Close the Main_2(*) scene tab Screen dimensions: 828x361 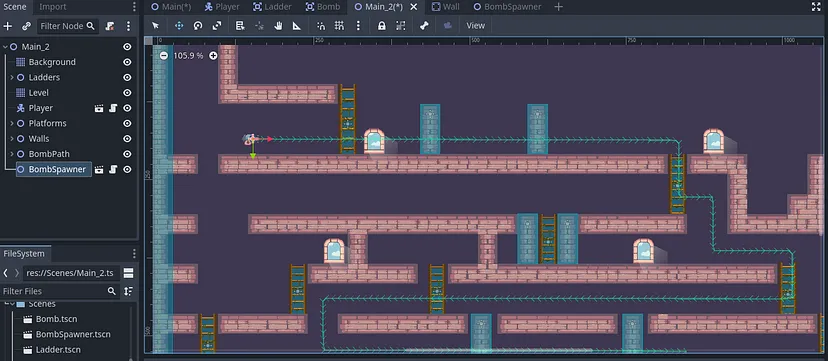click(413, 7)
